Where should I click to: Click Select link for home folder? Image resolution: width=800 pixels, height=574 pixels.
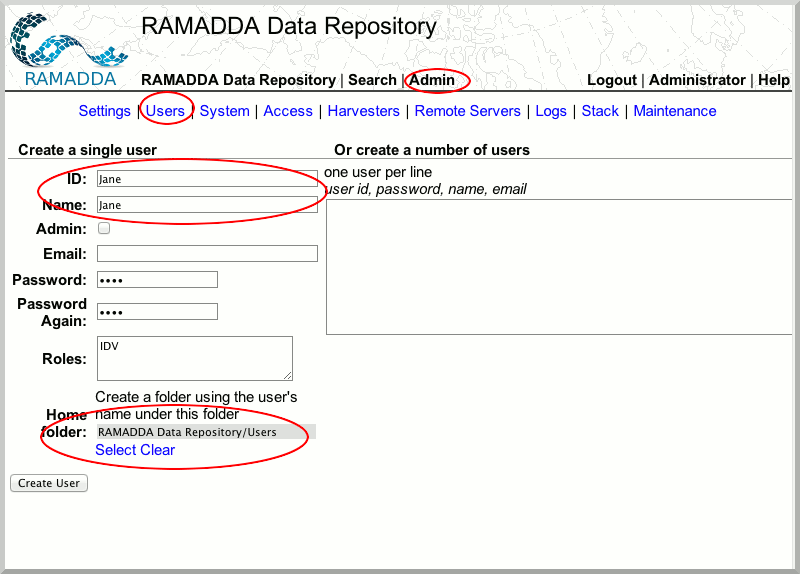click(x=115, y=450)
